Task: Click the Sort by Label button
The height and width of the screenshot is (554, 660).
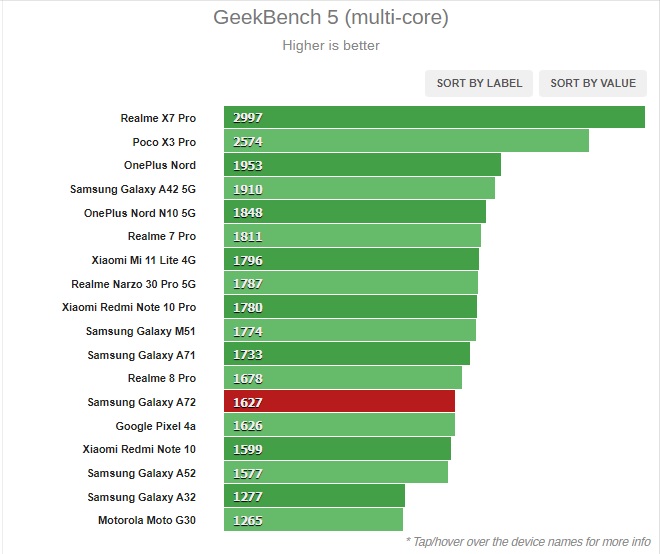Action: click(x=479, y=83)
